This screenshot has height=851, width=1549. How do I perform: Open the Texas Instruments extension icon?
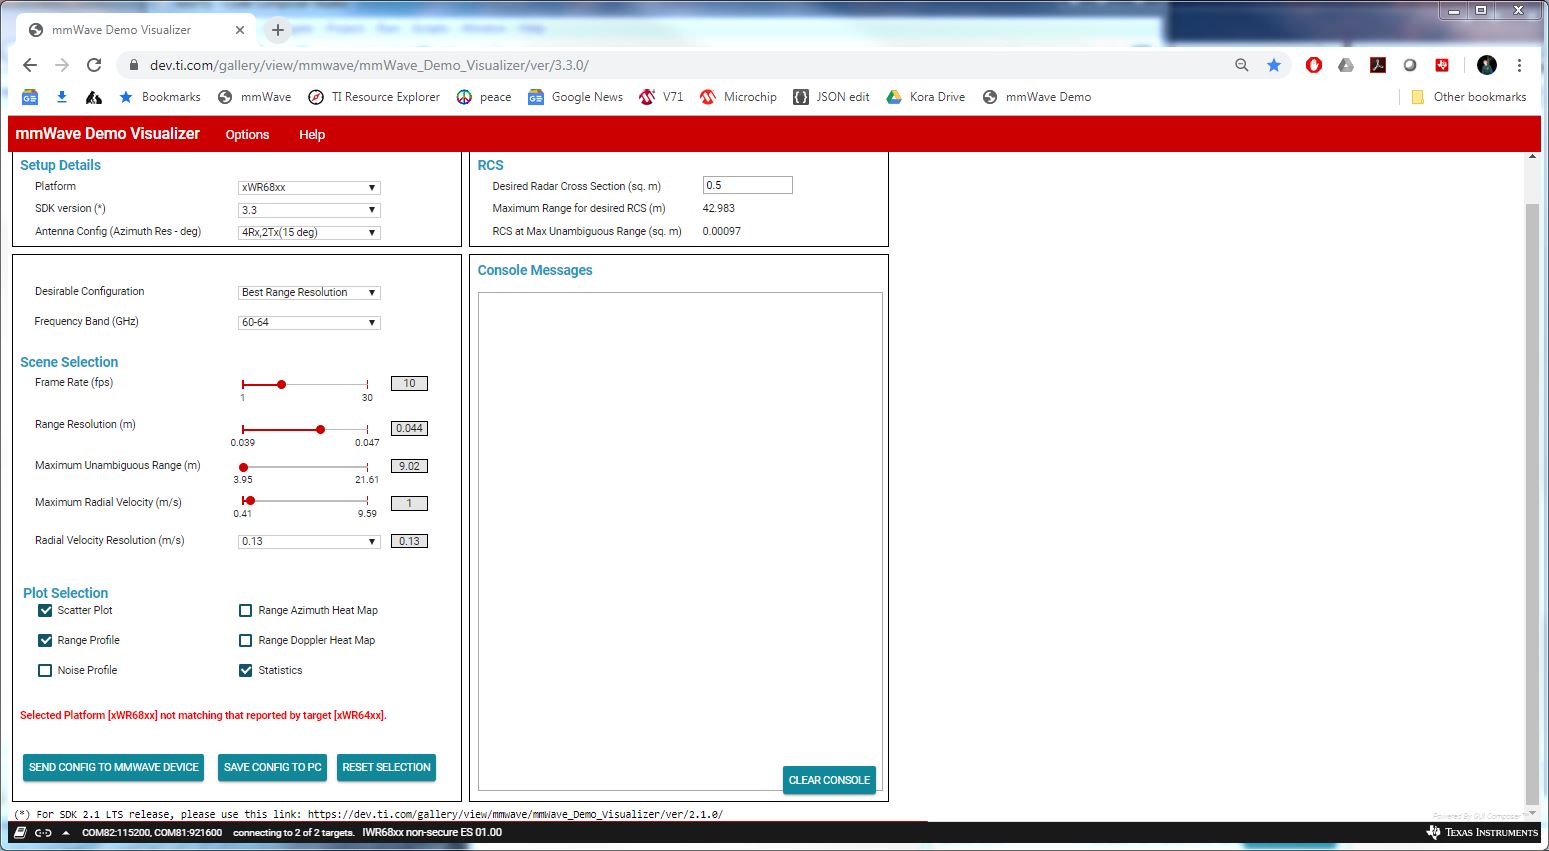click(1442, 65)
